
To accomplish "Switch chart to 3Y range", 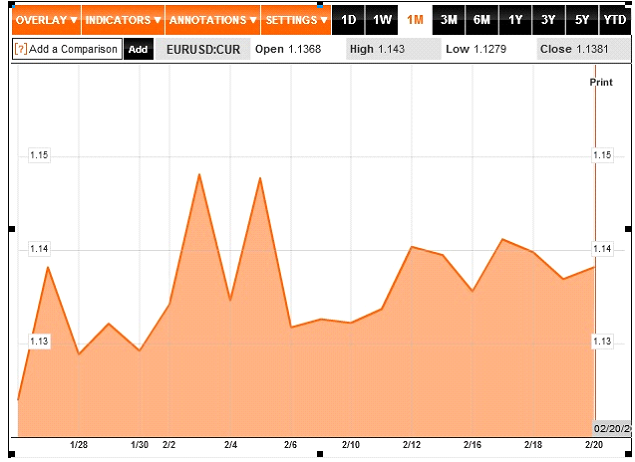I will (548, 19).
